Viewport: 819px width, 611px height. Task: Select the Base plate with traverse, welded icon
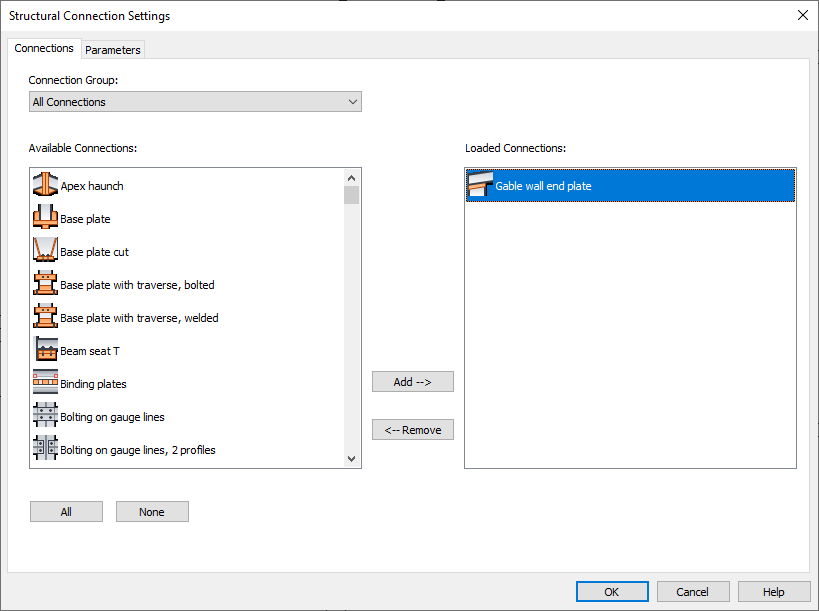pos(44,317)
